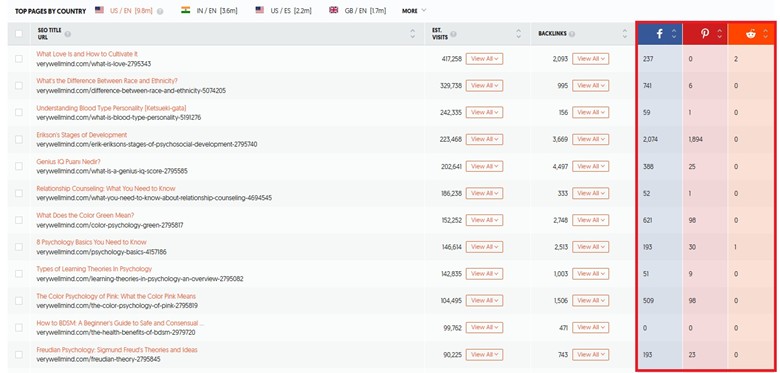This screenshot has width=780, height=373.
Task: Click URL verywellmind.com/color-psychology-green-2795817
Action: (x=110, y=225)
